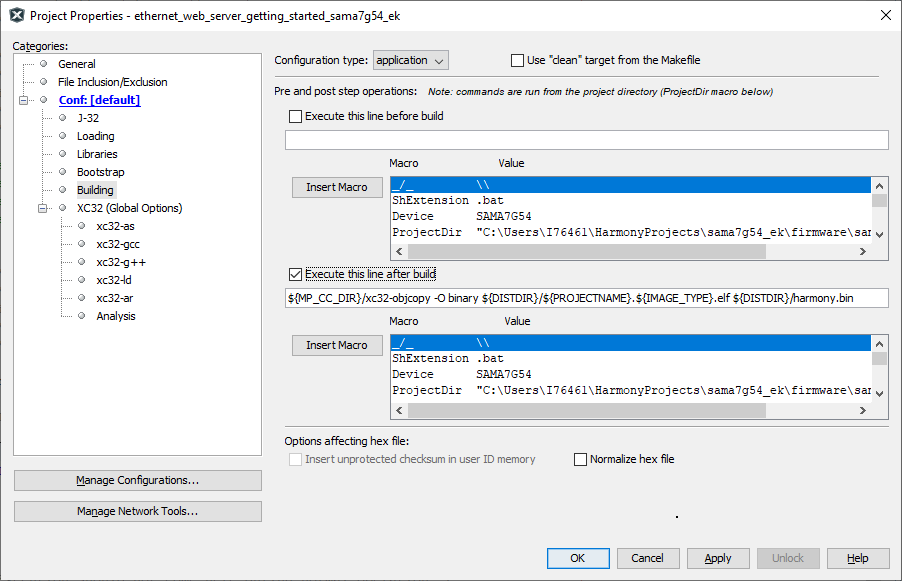The image size is (902, 581).
Task: Click Insert Macro for post-build step
Action: (337, 345)
